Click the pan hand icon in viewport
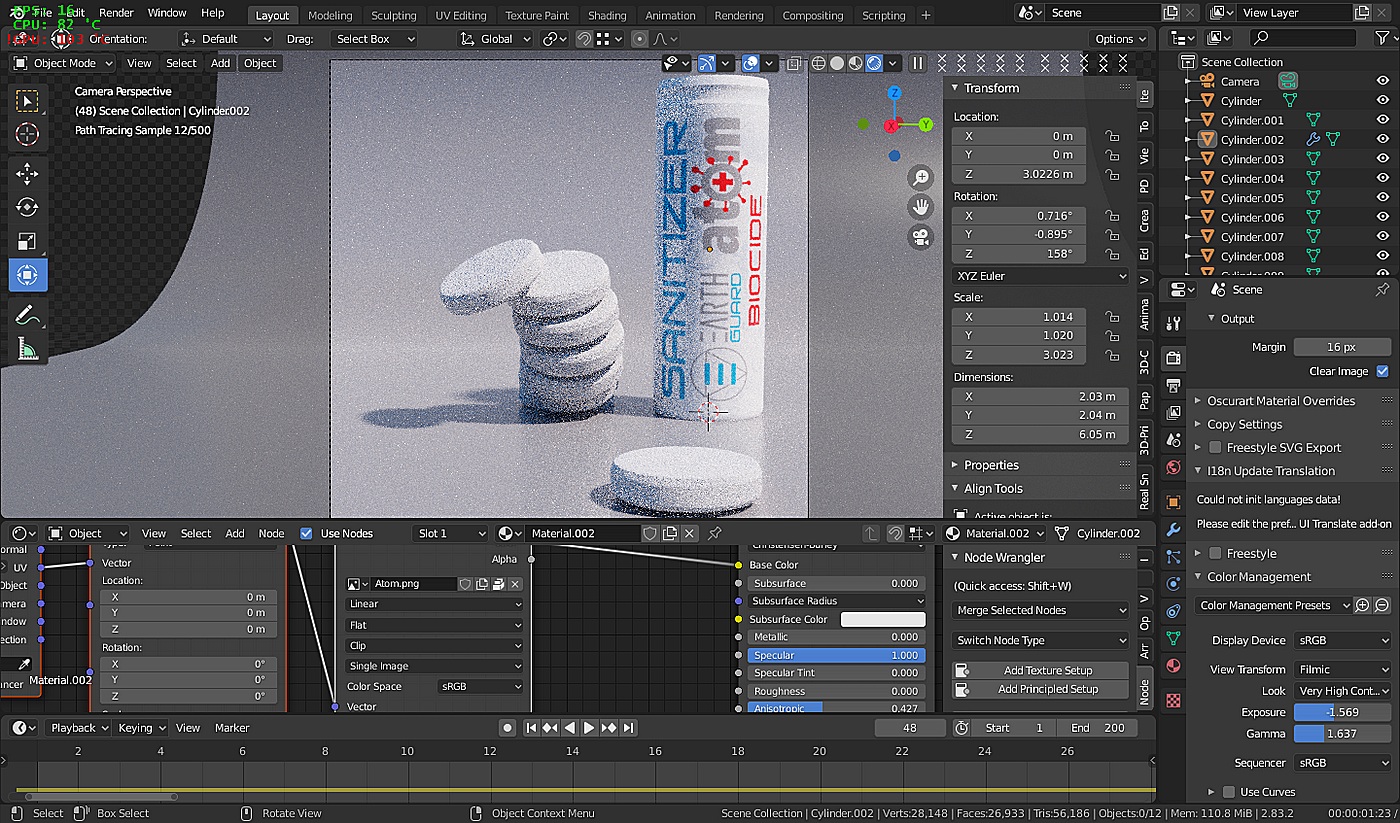The width and height of the screenshot is (1400, 823). [920, 207]
